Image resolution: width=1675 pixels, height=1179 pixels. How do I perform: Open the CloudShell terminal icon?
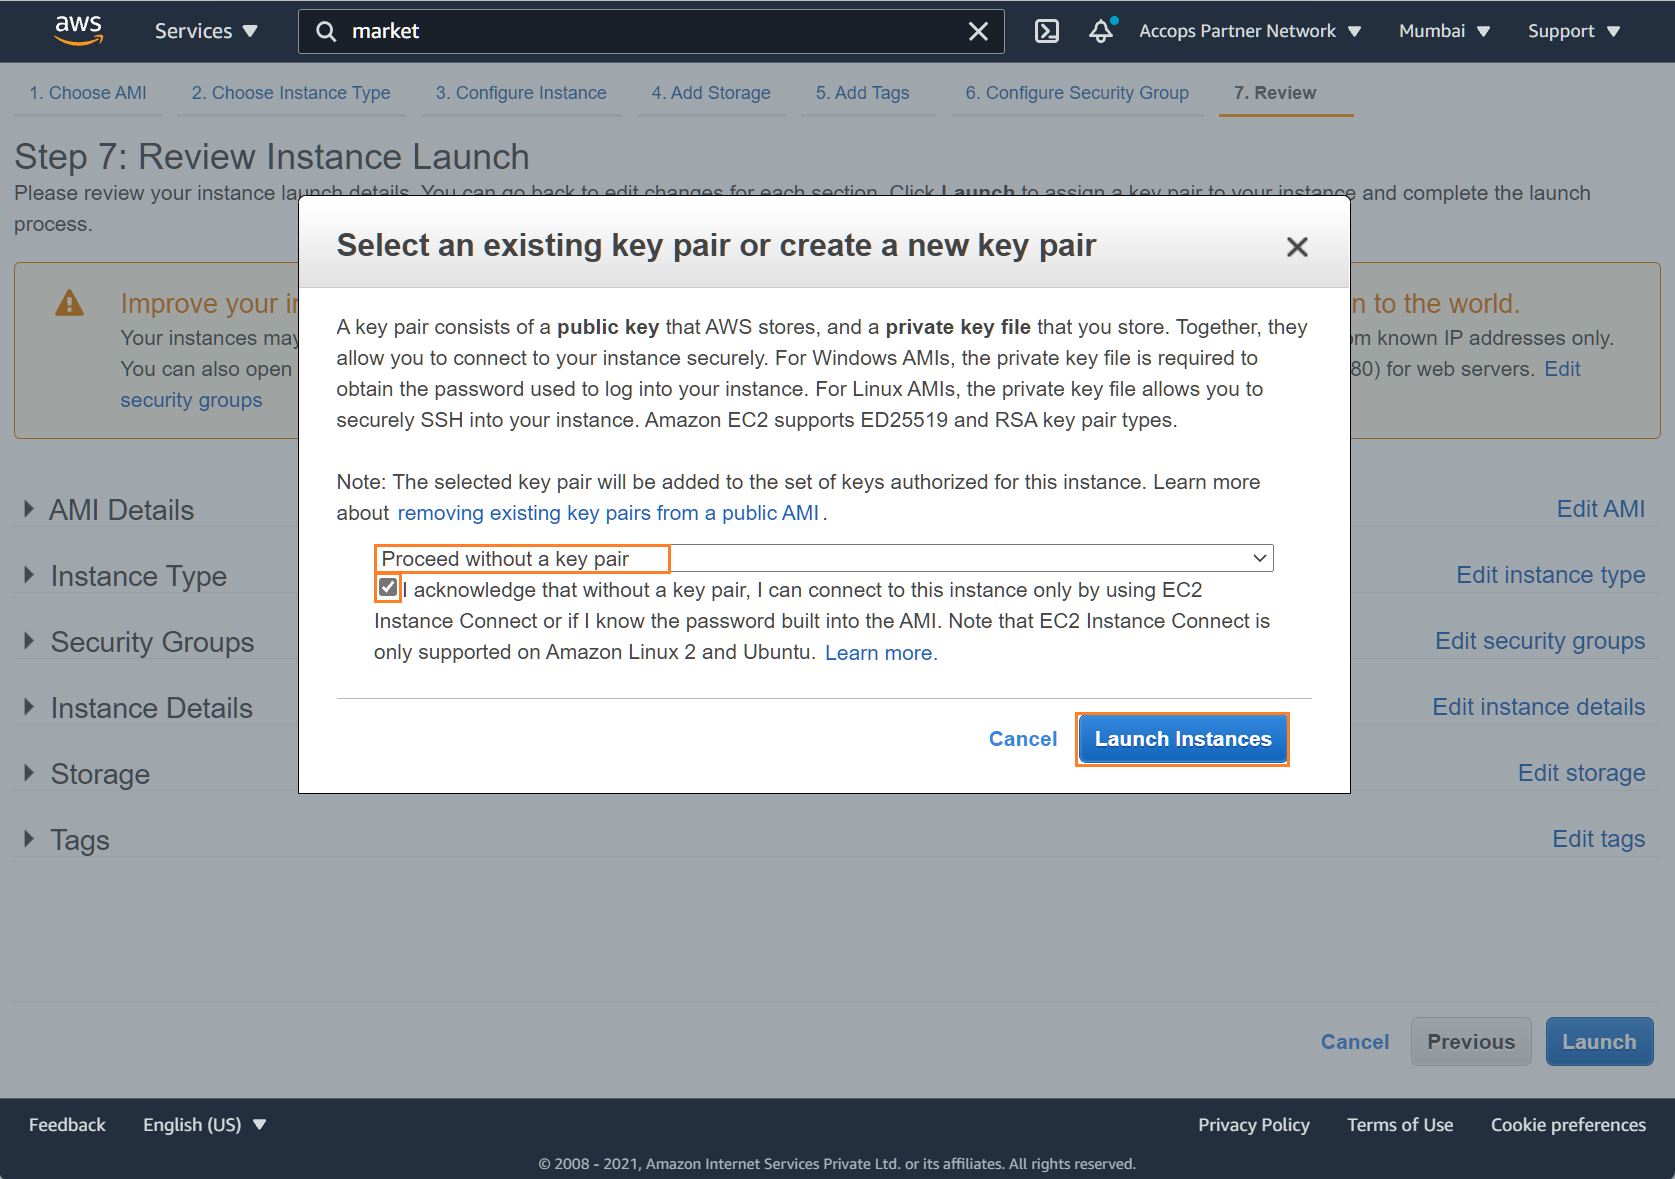[x=1046, y=31]
